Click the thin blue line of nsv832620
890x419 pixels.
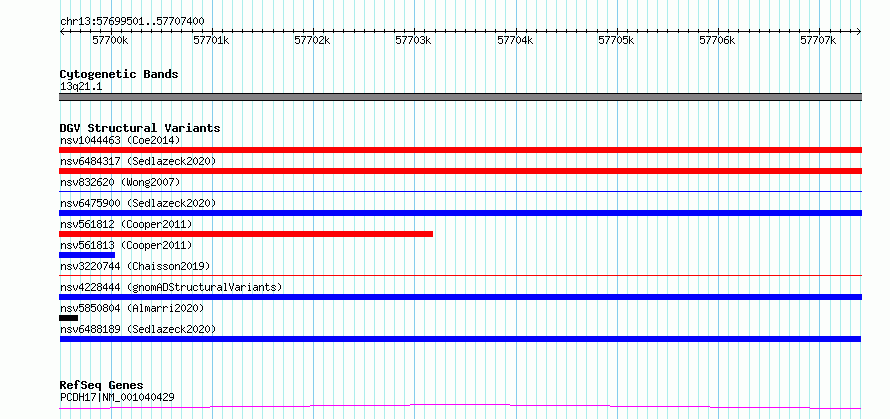click(x=460, y=192)
